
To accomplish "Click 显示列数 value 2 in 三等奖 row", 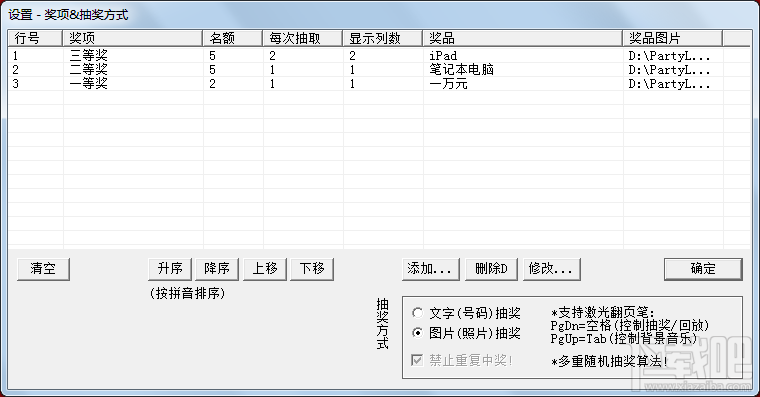I will pyautogui.click(x=383, y=56).
